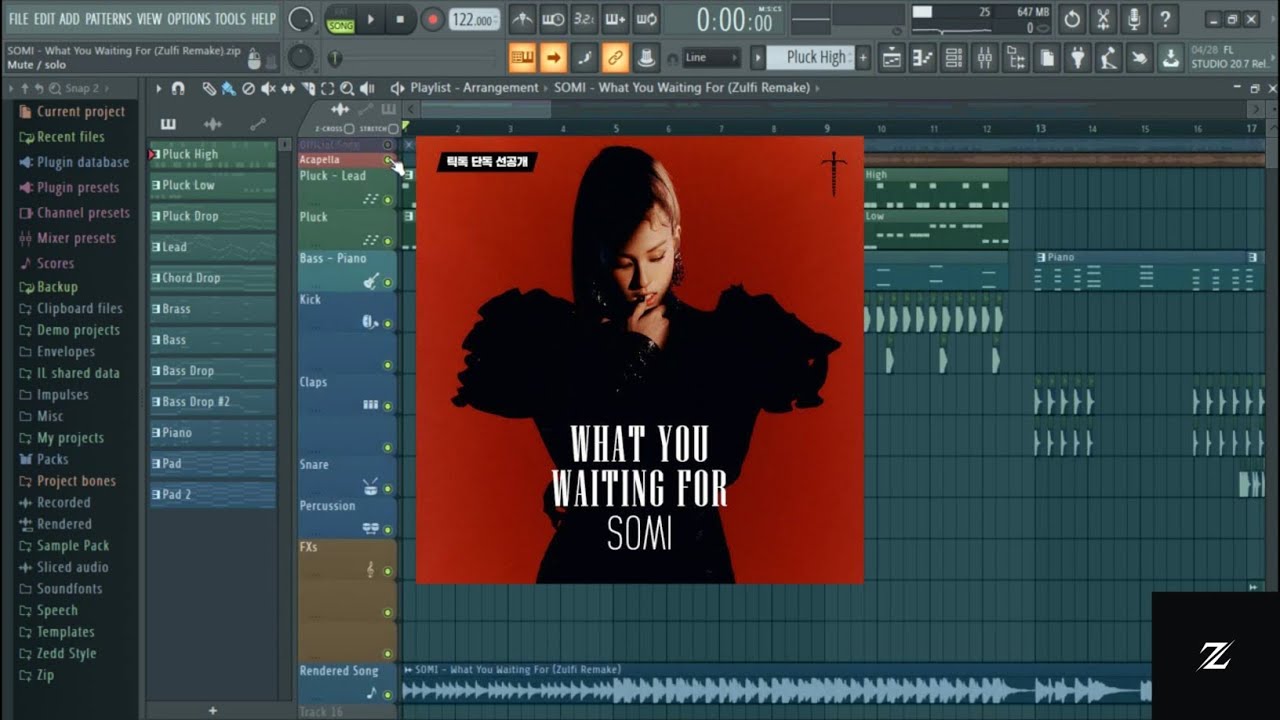
Task: Open the plugin picker plug icon
Action: click(x=1077, y=58)
